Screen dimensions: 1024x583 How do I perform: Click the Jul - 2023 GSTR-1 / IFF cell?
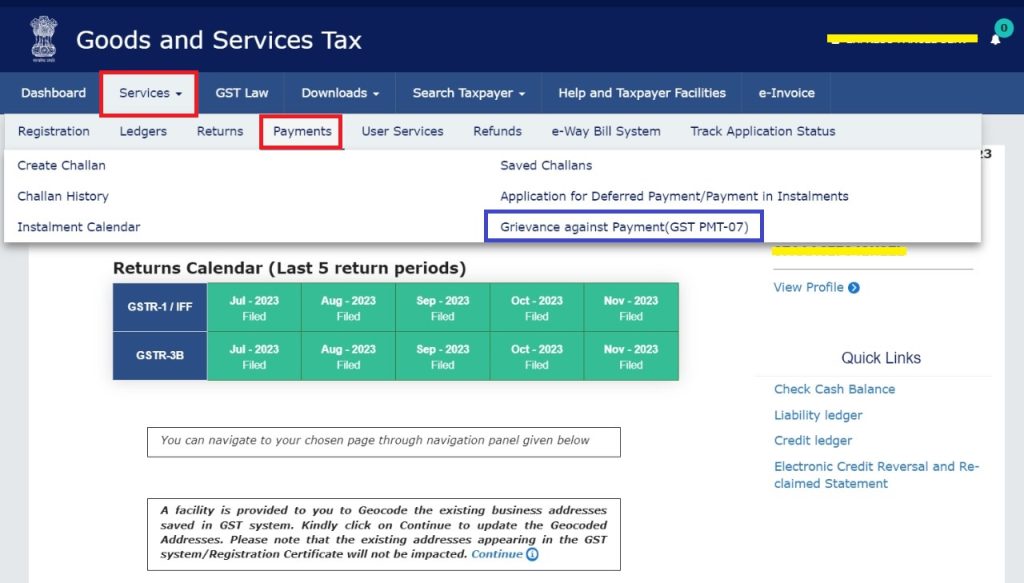pos(254,308)
